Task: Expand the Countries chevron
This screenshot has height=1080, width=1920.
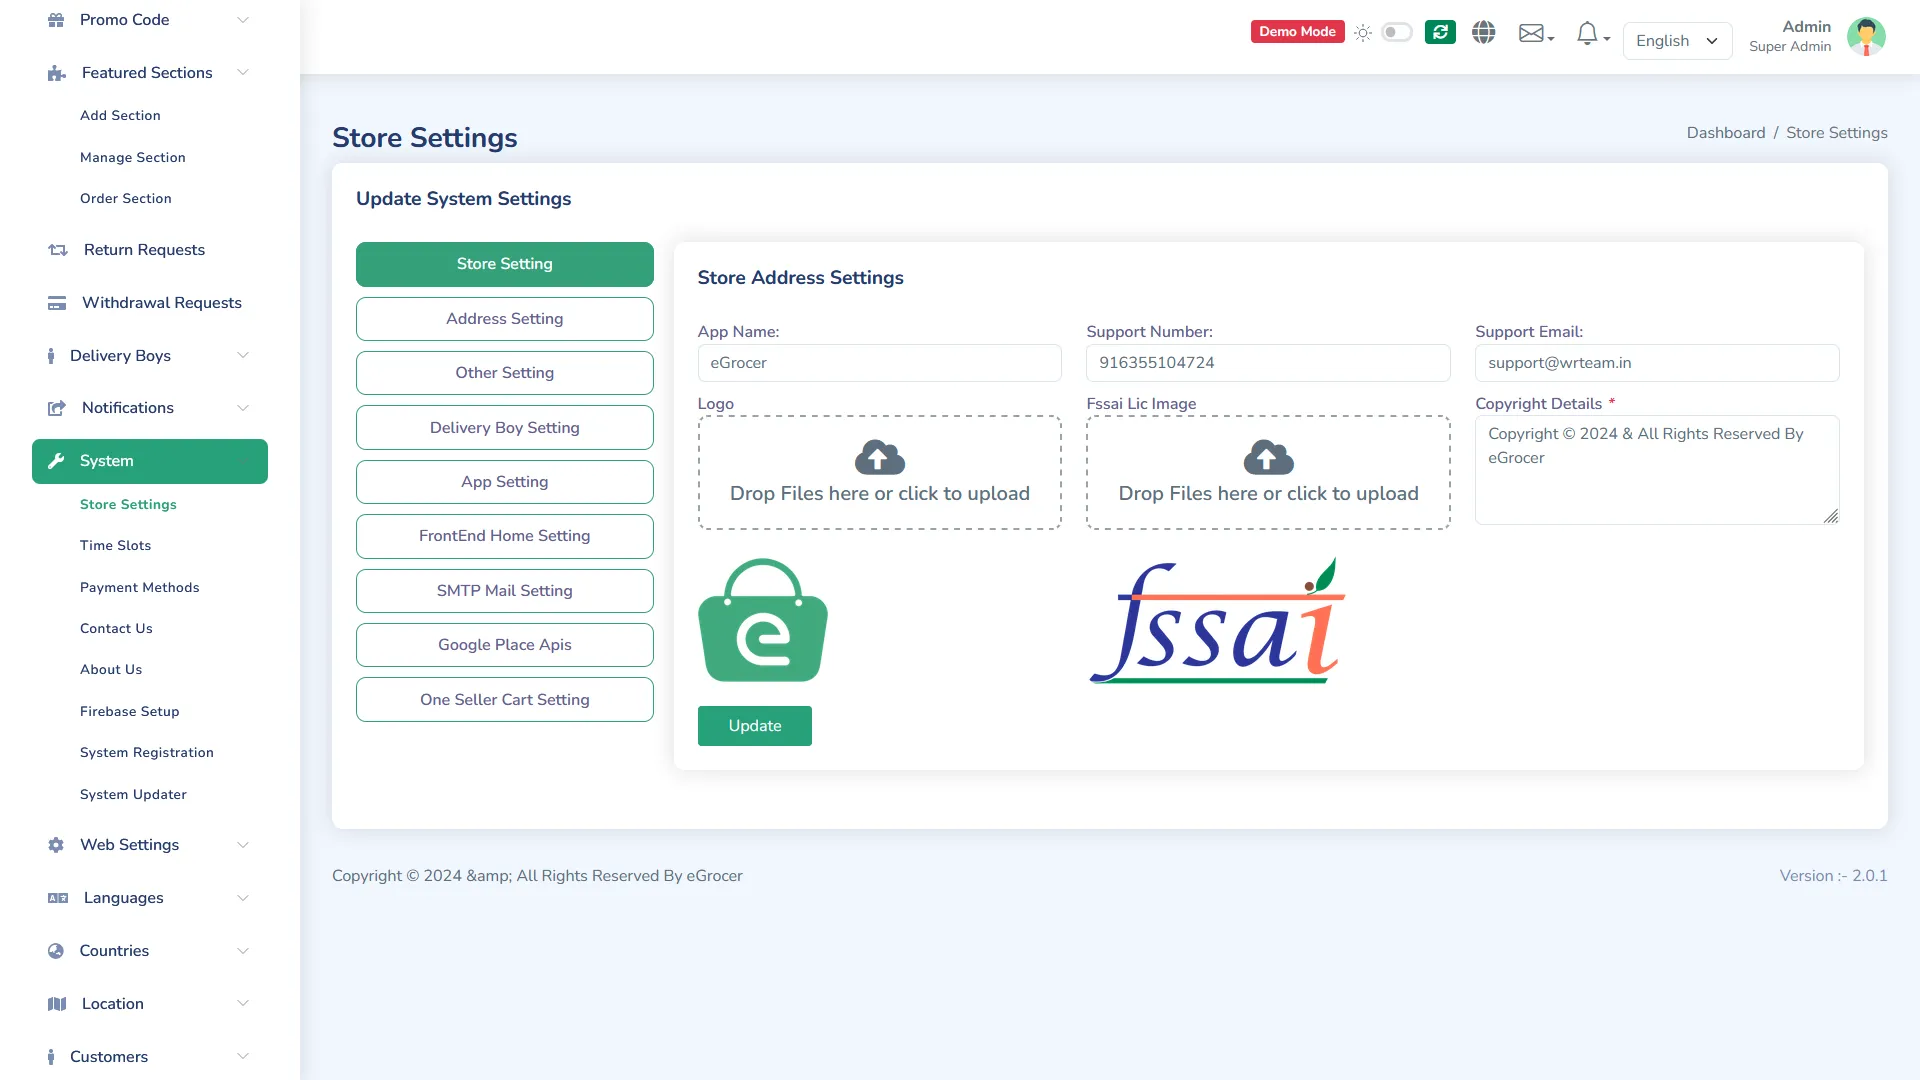Action: tap(243, 951)
